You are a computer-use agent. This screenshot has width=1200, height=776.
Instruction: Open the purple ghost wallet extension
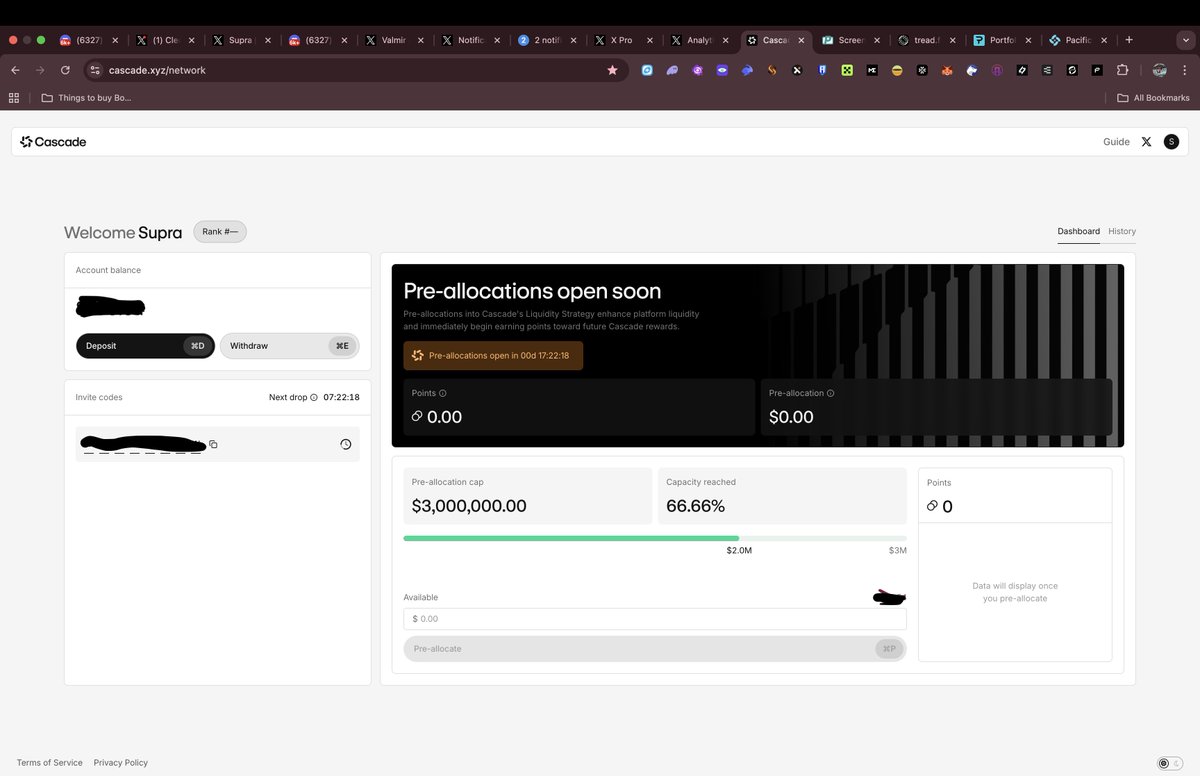[x=672, y=70]
